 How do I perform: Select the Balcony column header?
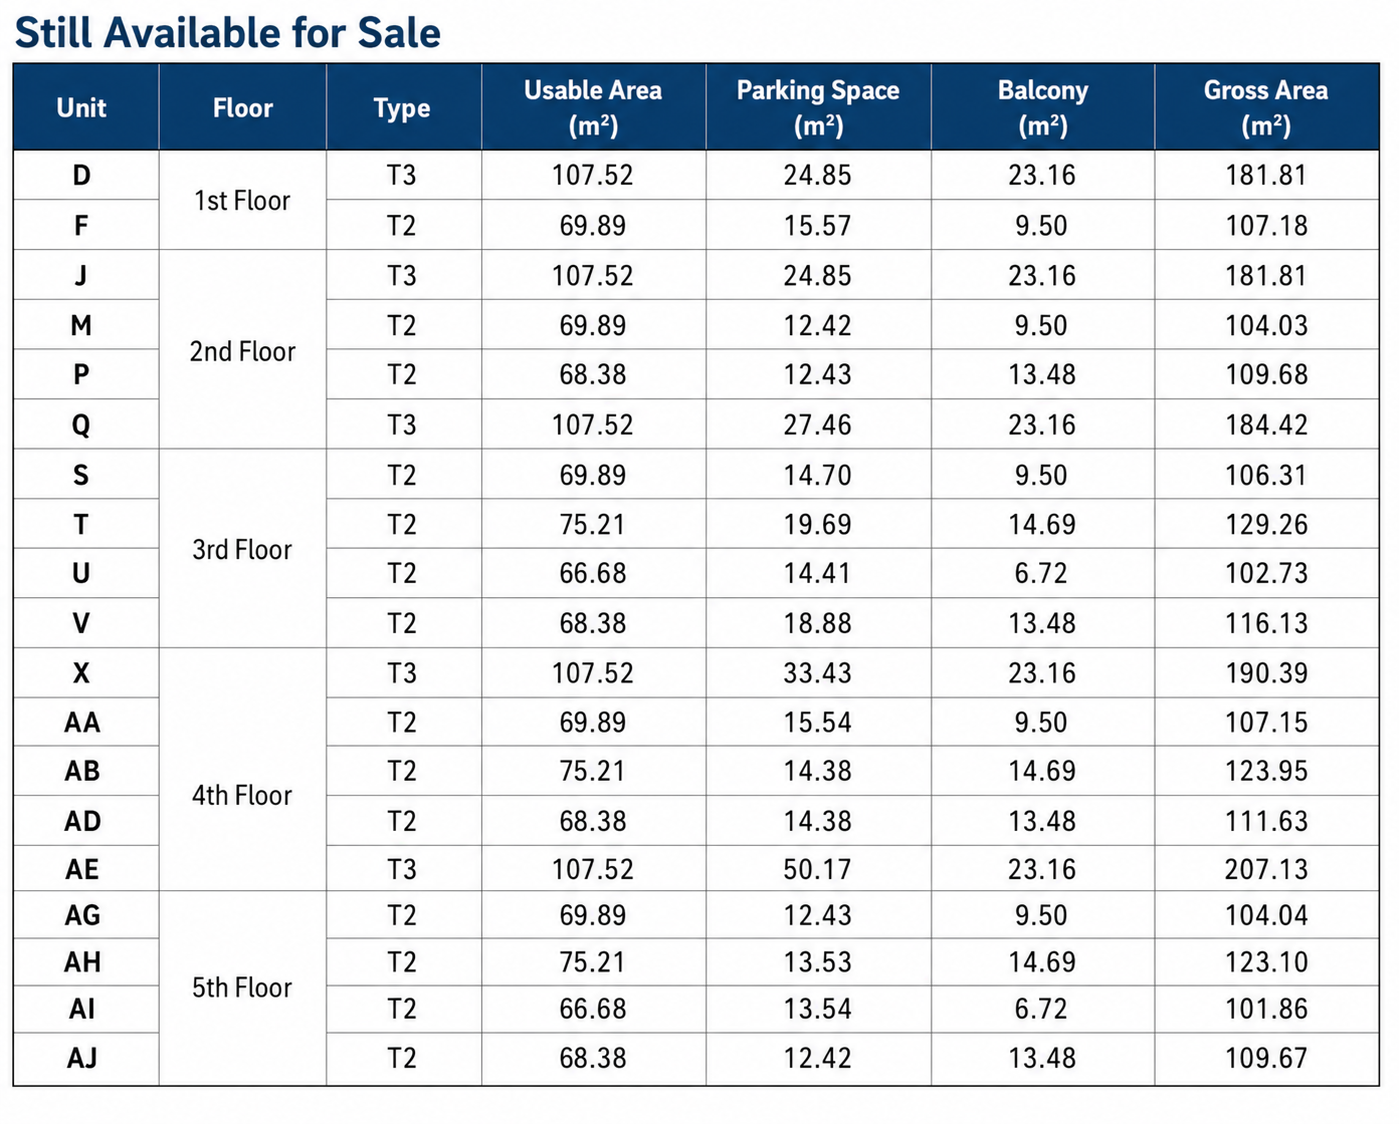pyautogui.click(x=1042, y=108)
